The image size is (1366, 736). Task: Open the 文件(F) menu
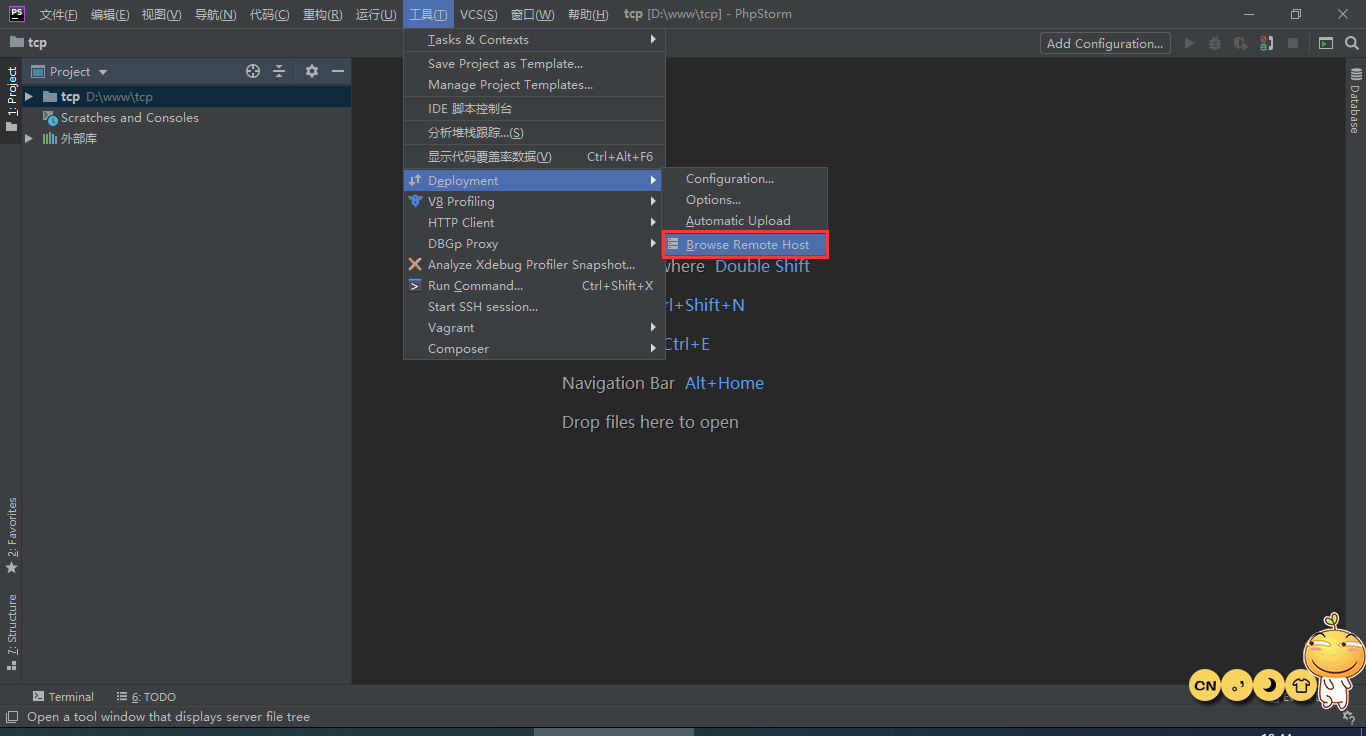pos(58,14)
